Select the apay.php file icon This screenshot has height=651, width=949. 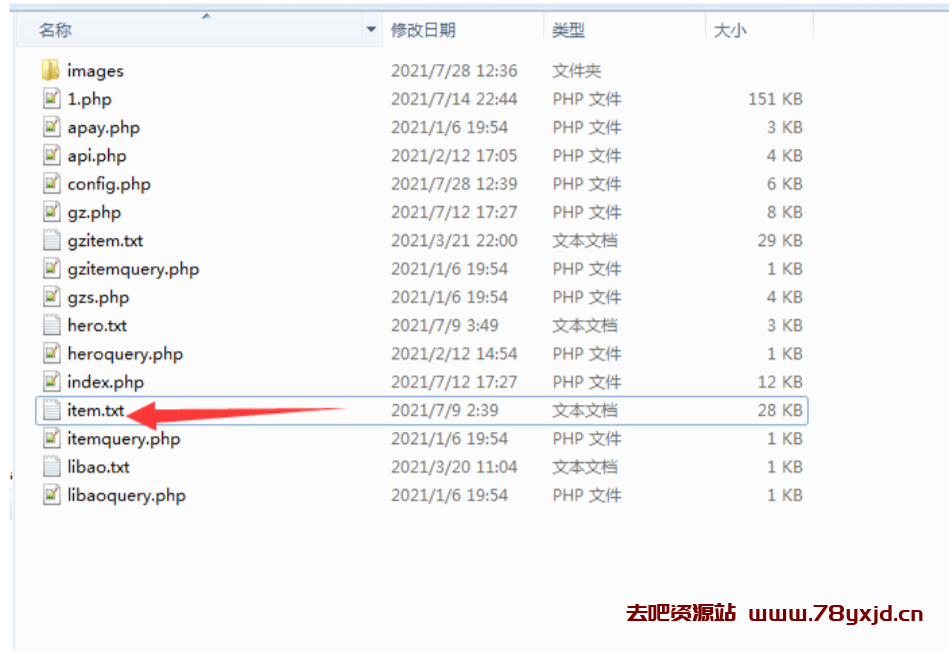51,127
